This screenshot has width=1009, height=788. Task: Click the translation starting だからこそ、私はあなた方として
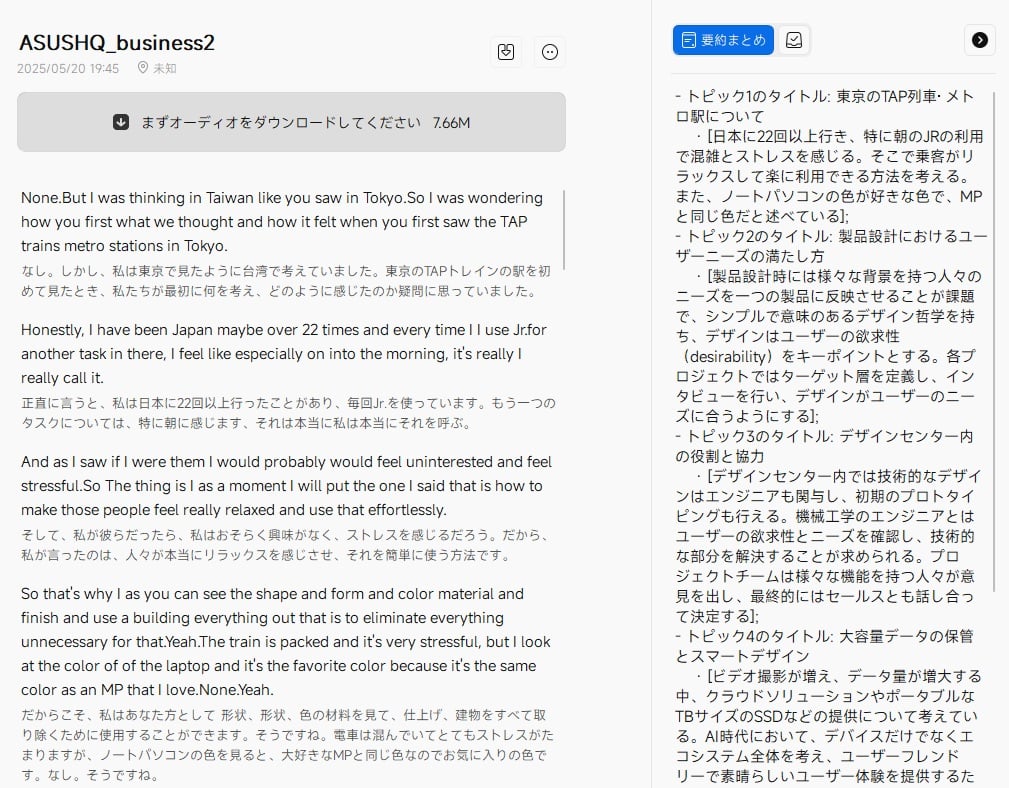[x=287, y=745]
